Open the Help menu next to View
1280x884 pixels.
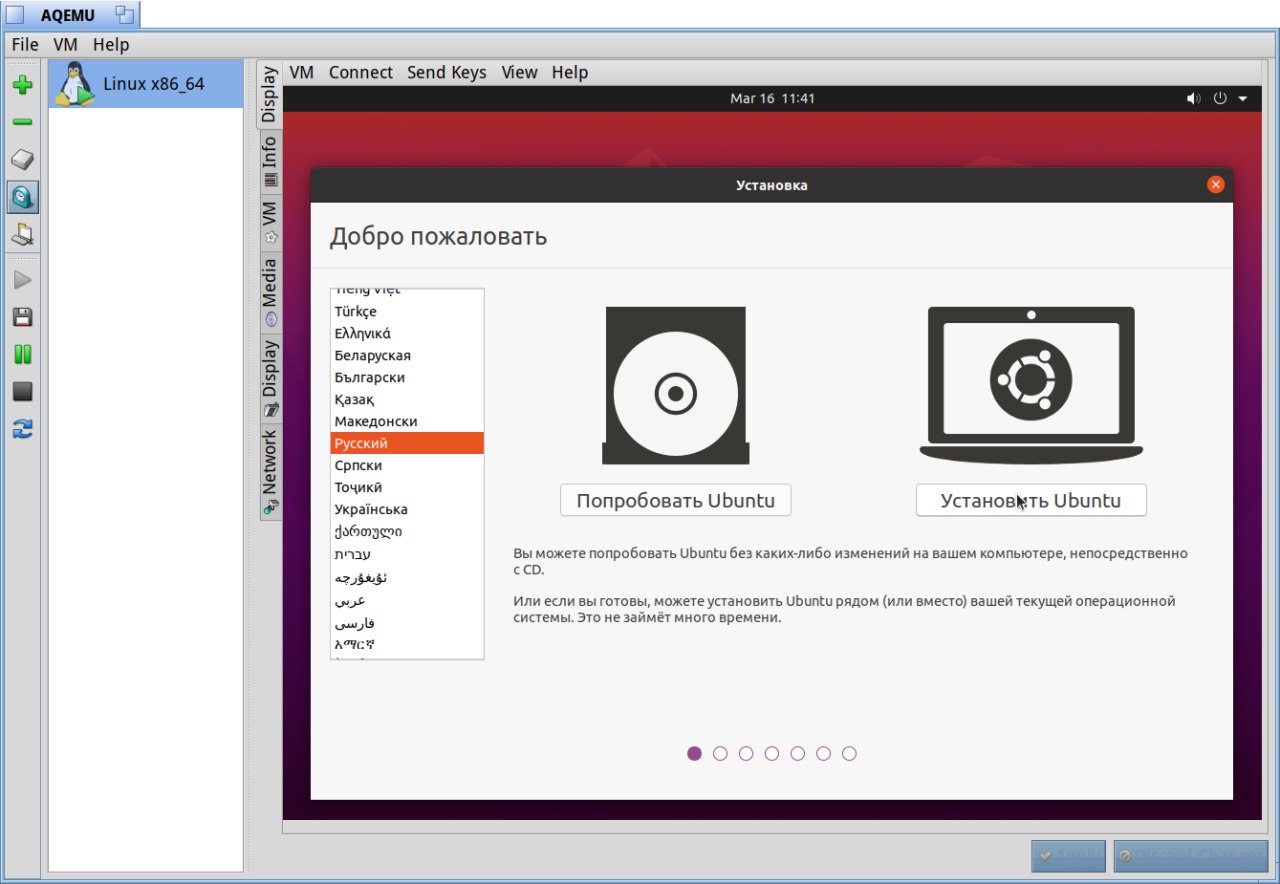[570, 72]
